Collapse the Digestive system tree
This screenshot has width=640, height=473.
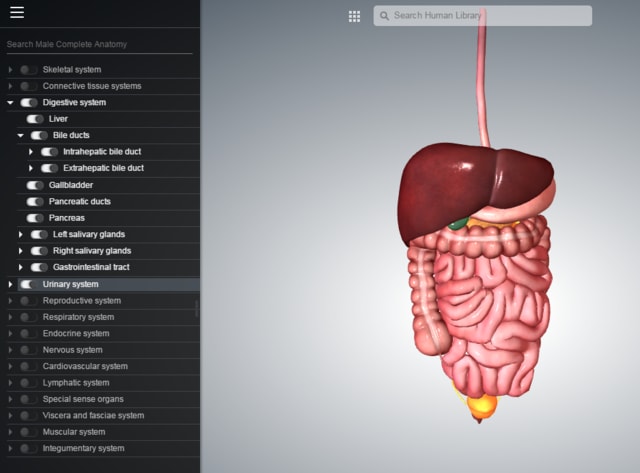pos(10,103)
